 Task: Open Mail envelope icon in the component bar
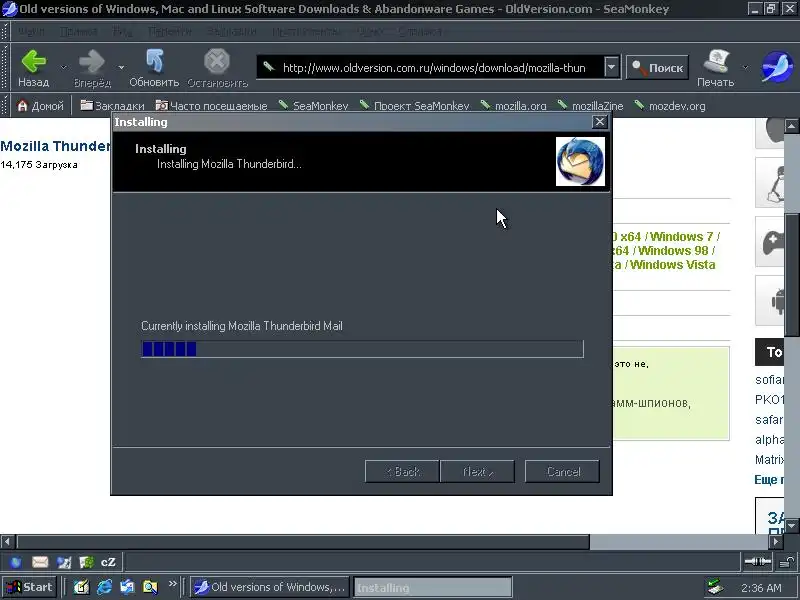[40, 562]
